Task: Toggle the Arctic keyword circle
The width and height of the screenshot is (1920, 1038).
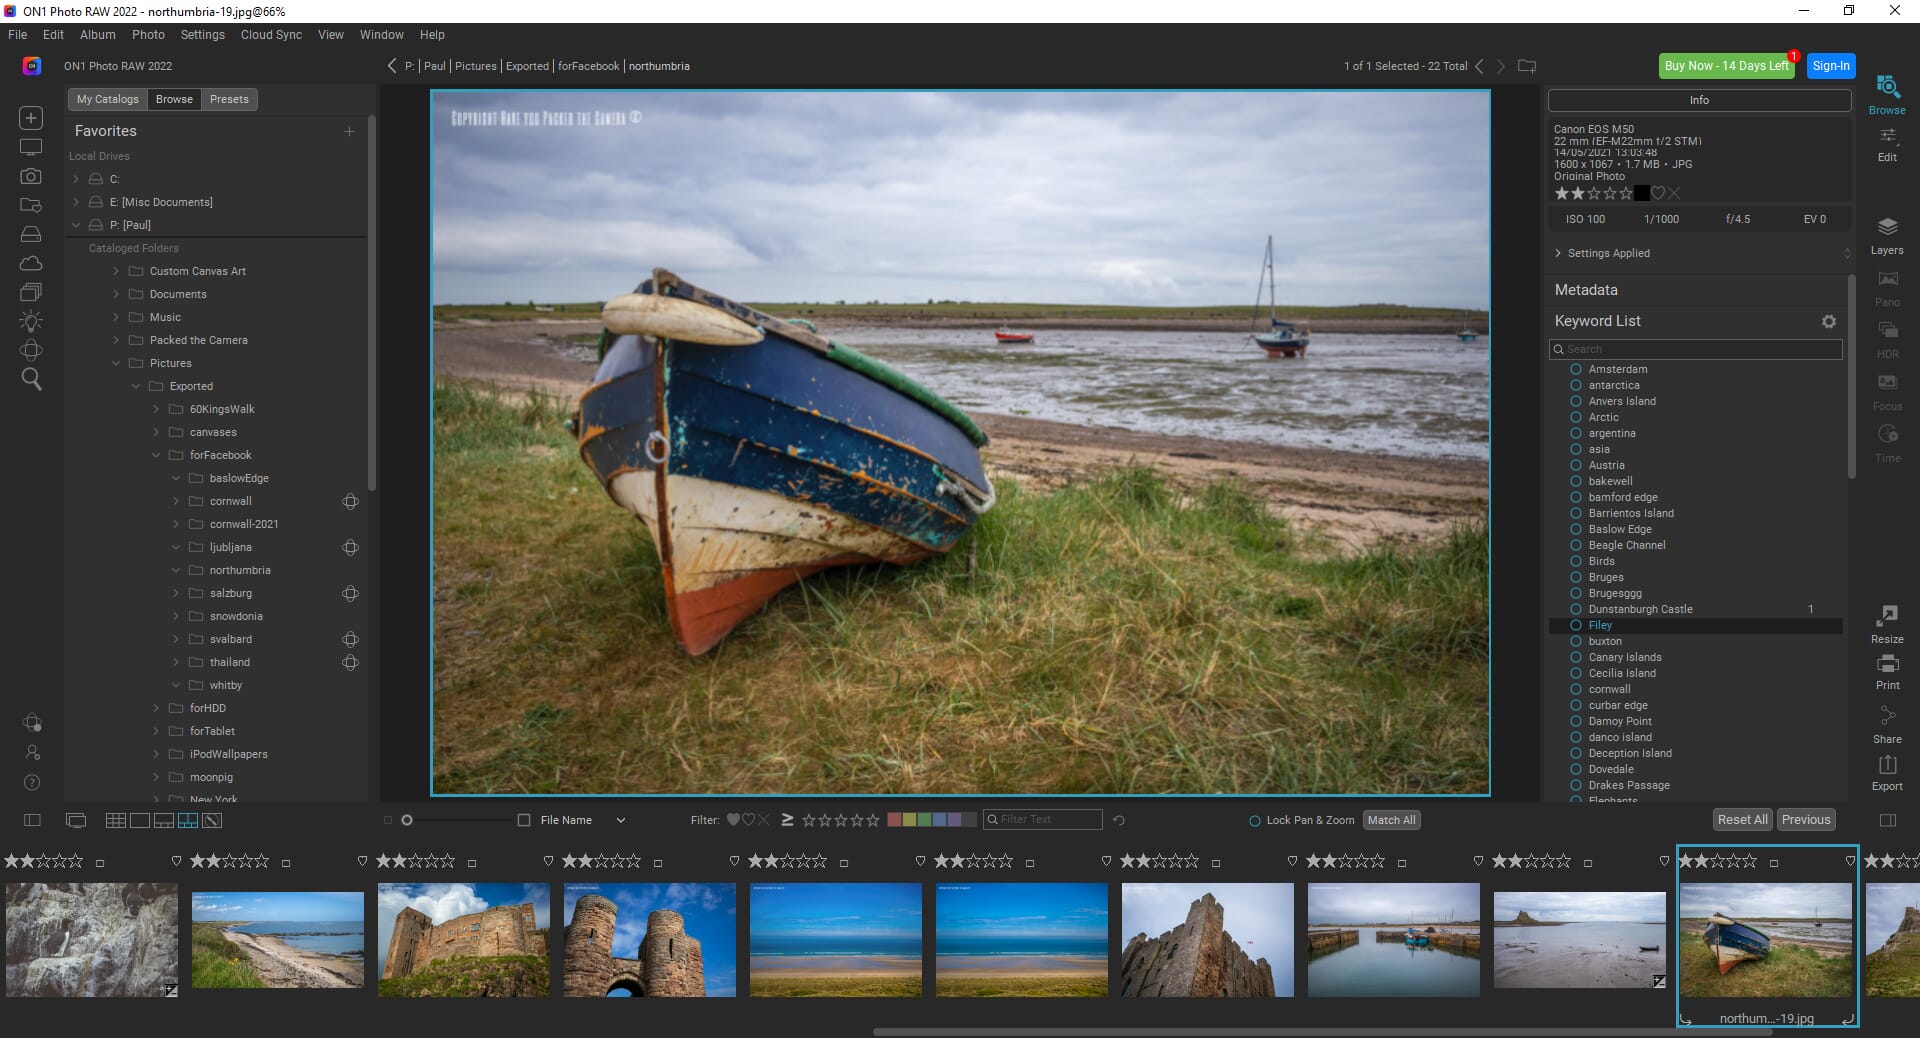Action: pos(1576,417)
